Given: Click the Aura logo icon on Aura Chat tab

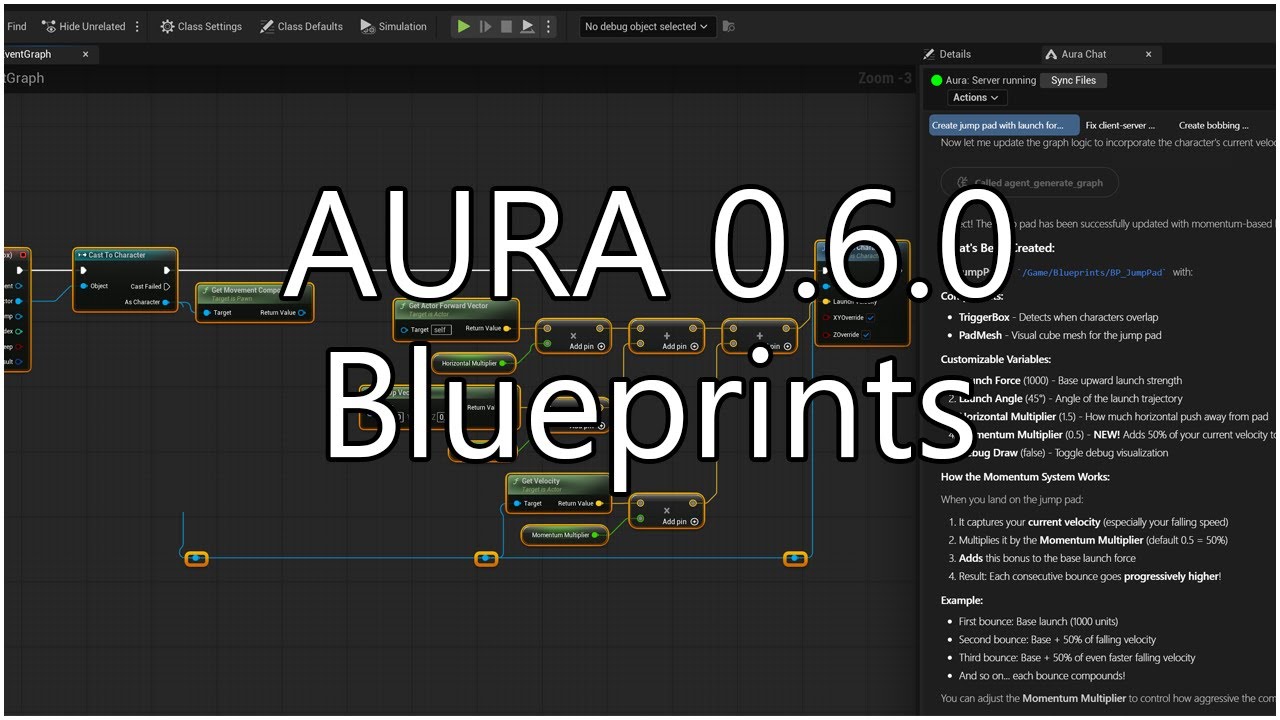Looking at the screenshot, I should pyautogui.click(x=1051, y=54).
